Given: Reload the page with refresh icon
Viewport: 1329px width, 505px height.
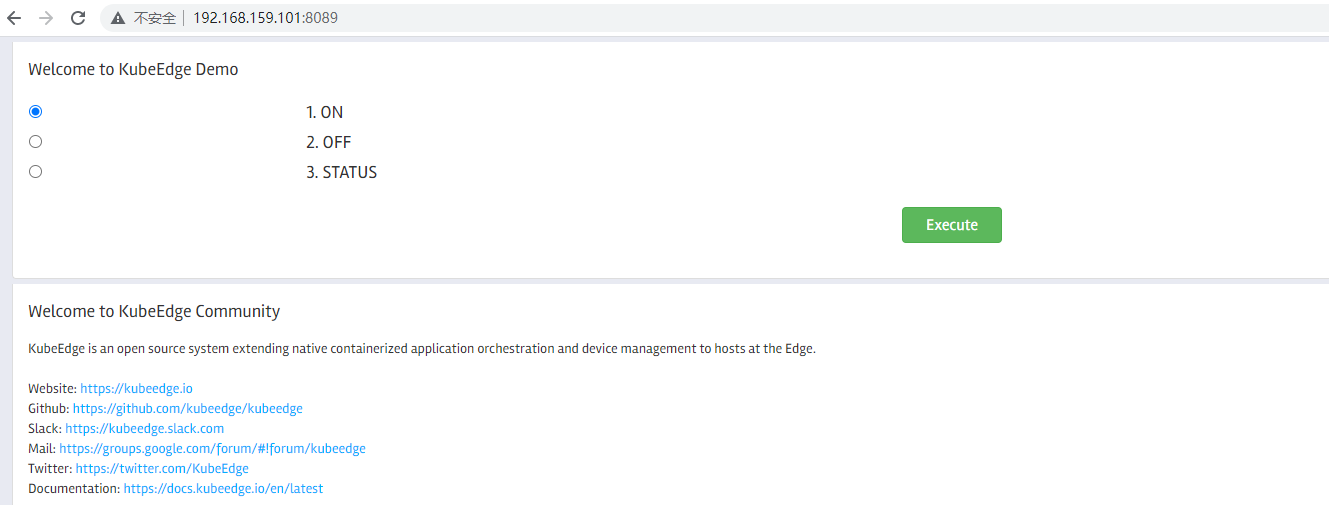Looking at the screenshot, I should point(78,18).
